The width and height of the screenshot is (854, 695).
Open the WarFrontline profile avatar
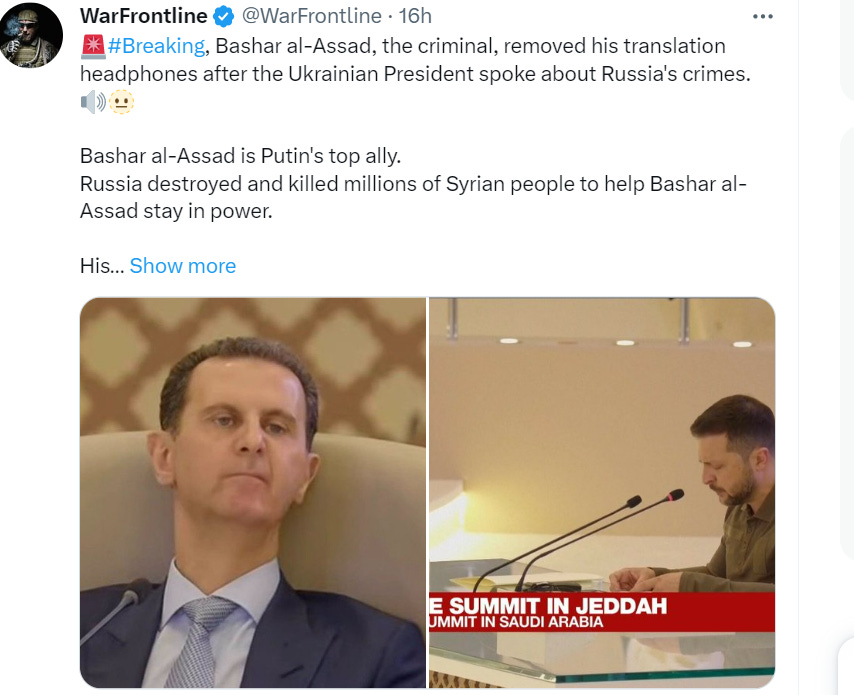[30, 35]
